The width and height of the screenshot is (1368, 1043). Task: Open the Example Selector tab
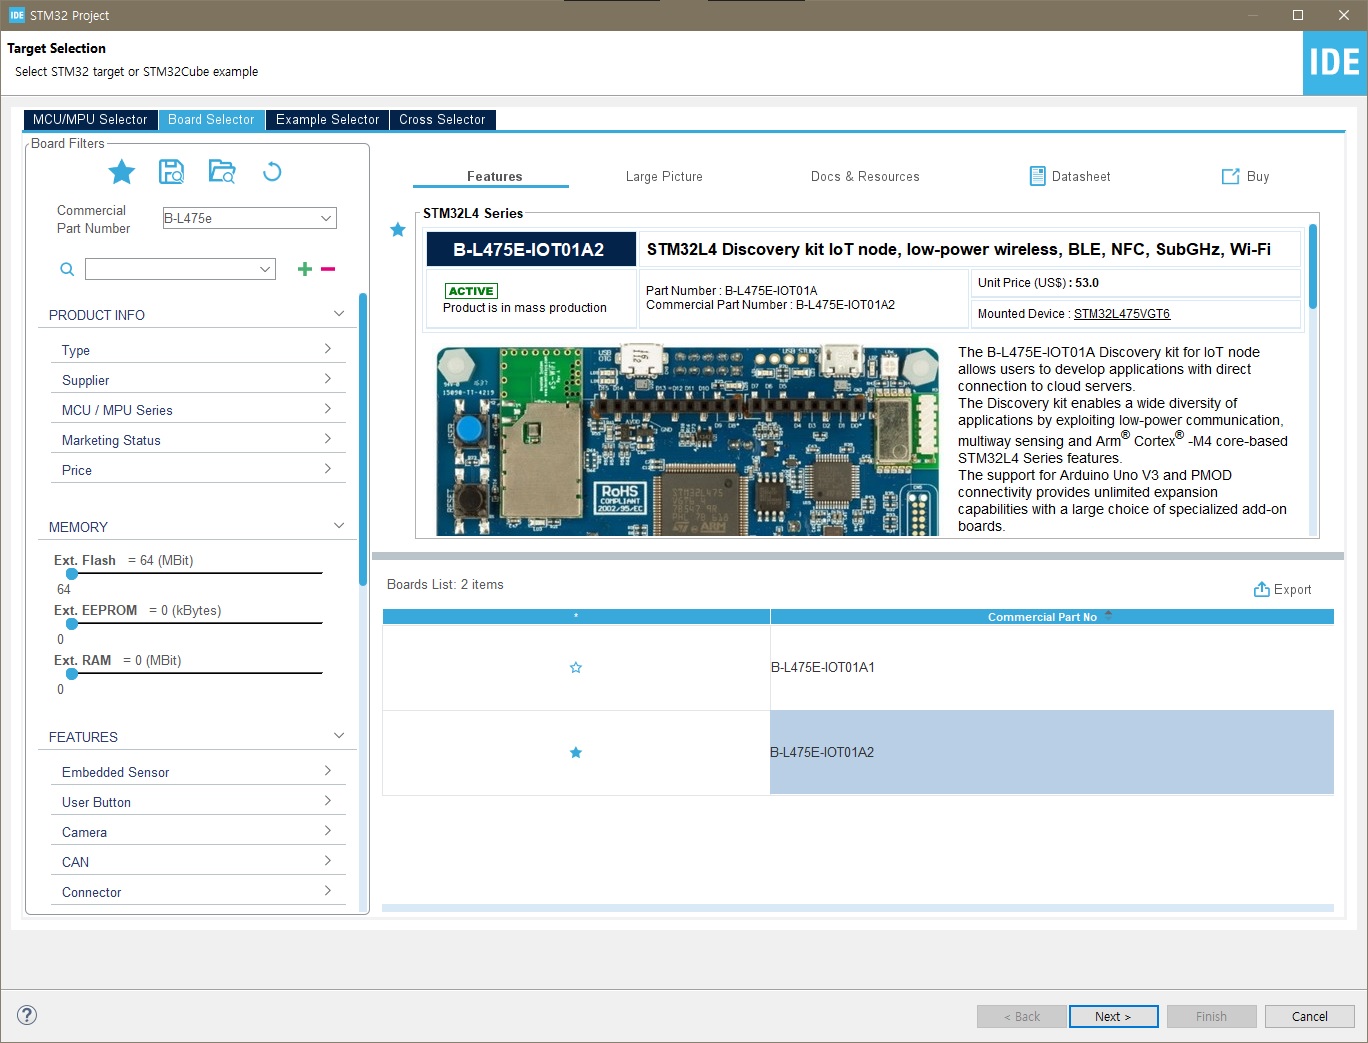click(x=327, y=119)
